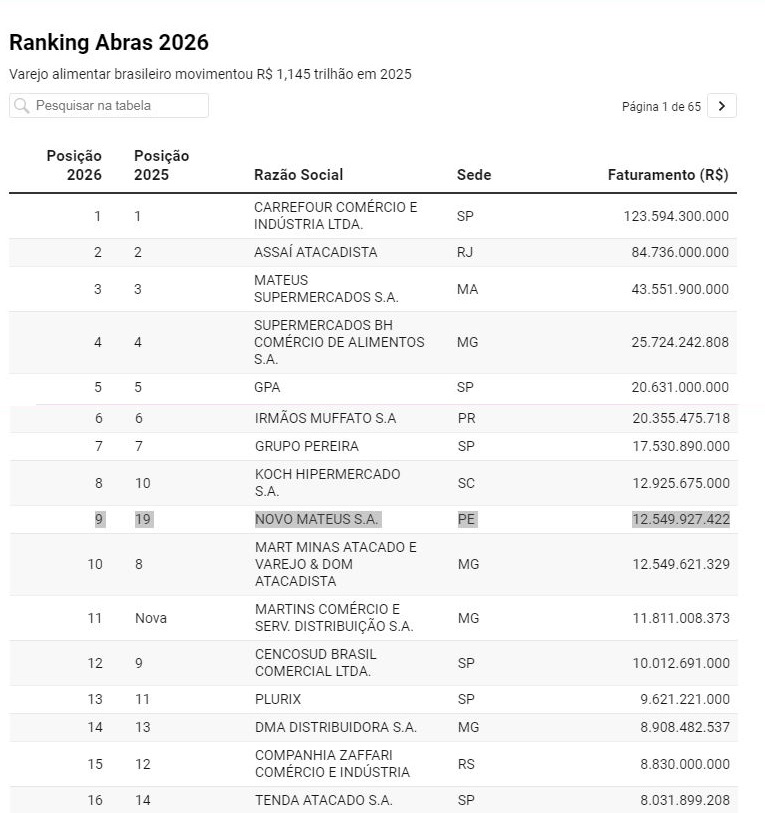Screen dimensions: 765x813
Task: Click GPA in the Razão Social column
Action: pyautogui.click(x=269, y=387)
